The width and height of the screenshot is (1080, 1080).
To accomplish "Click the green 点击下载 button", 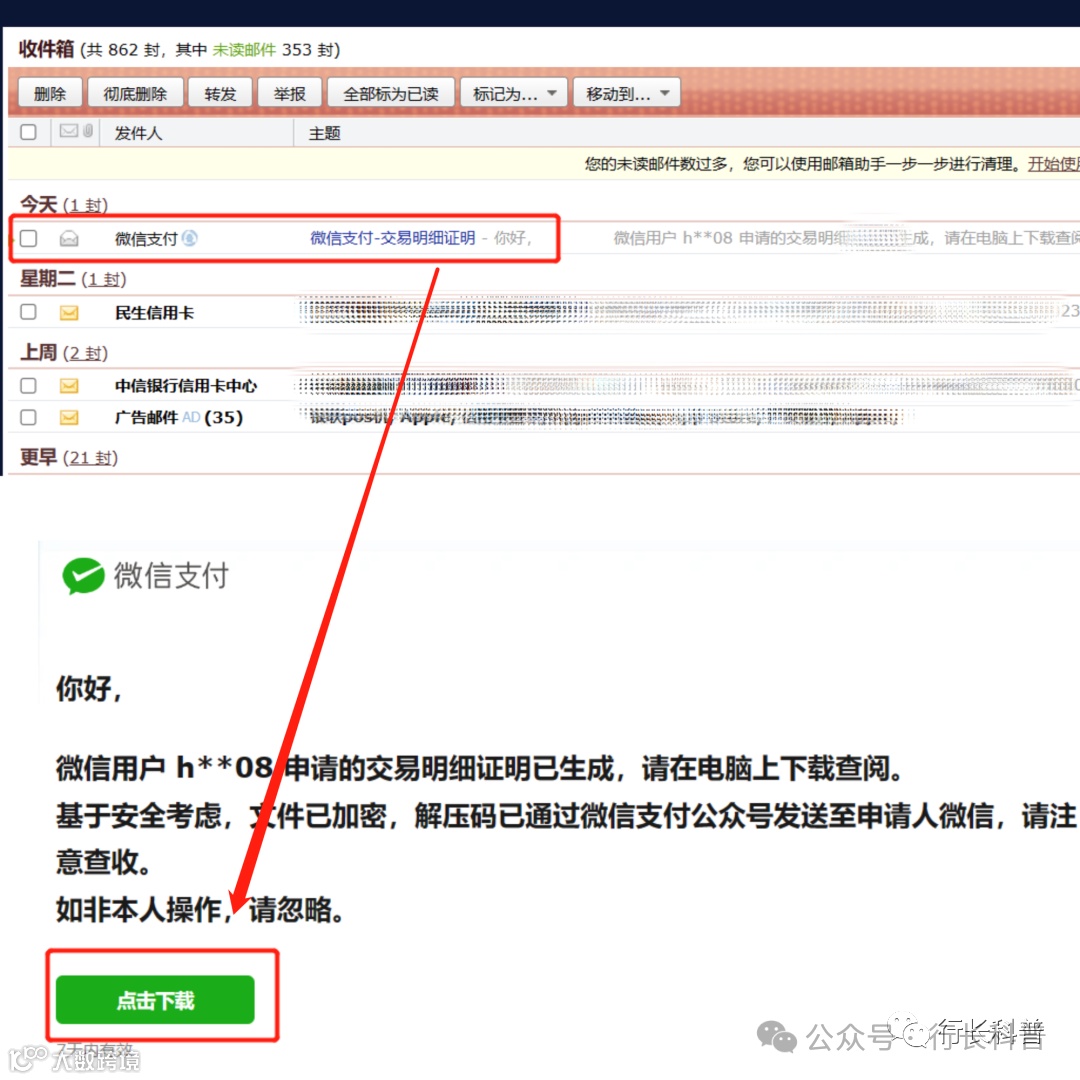I will pyautogui.click(x=155, y=999).
